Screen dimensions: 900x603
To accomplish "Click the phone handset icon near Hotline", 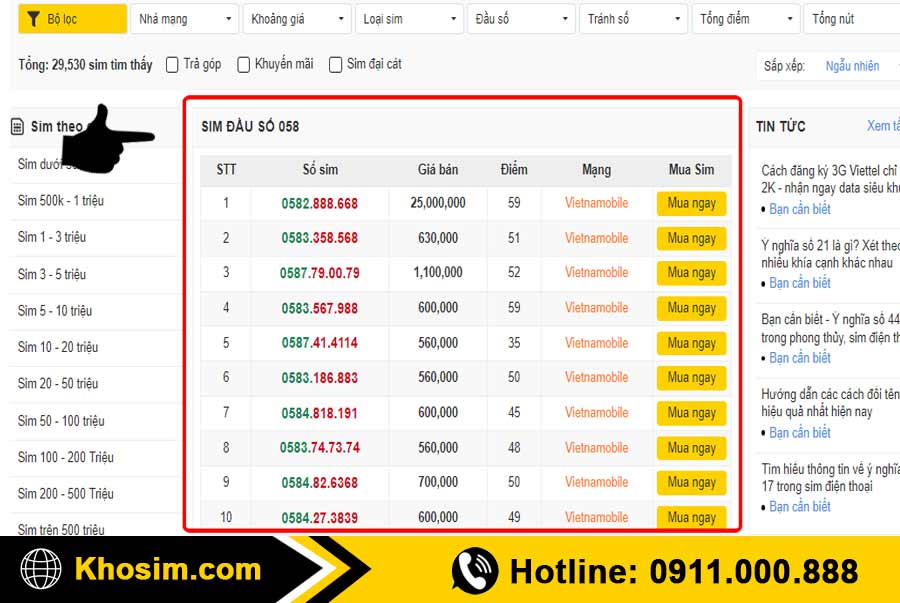I will click(474, 570).
